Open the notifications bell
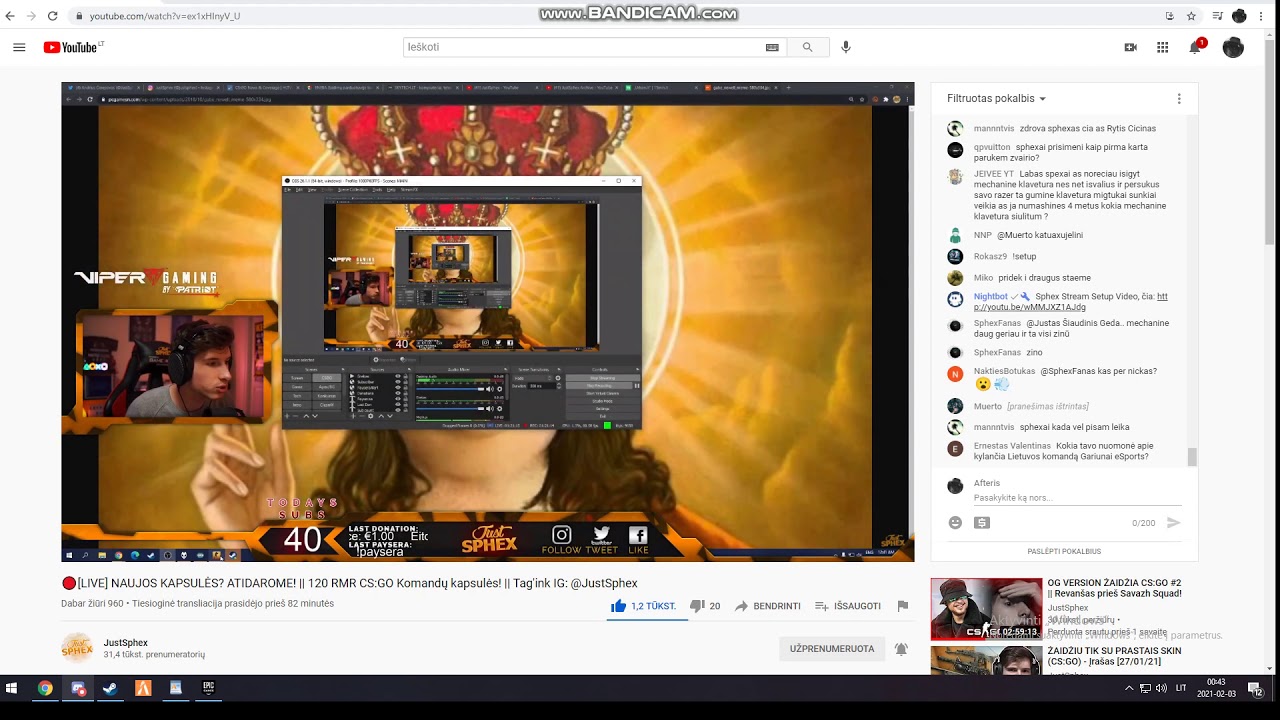Screen dimensions: 1280x720 click(1195, 47)
